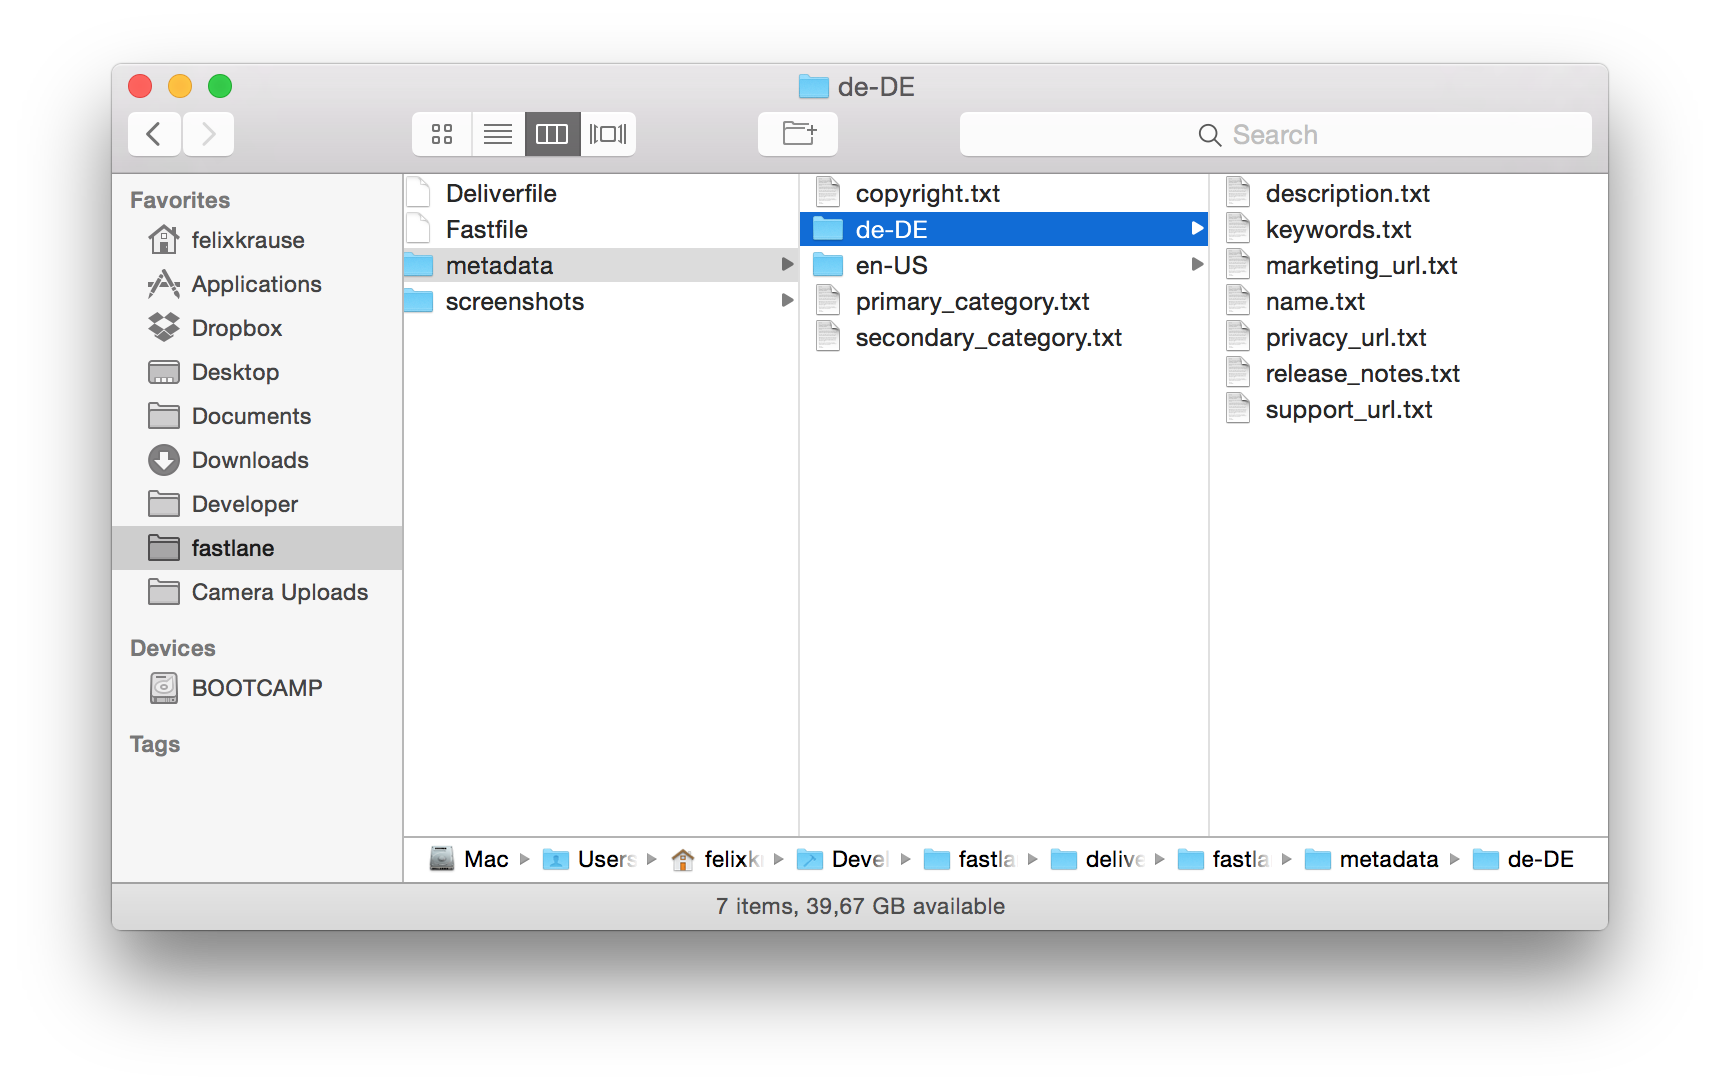The width and height of the screenshot is (1720, 1090).
Task: Expand the screenshots folder arrow
Action: (x=787, y=301)
